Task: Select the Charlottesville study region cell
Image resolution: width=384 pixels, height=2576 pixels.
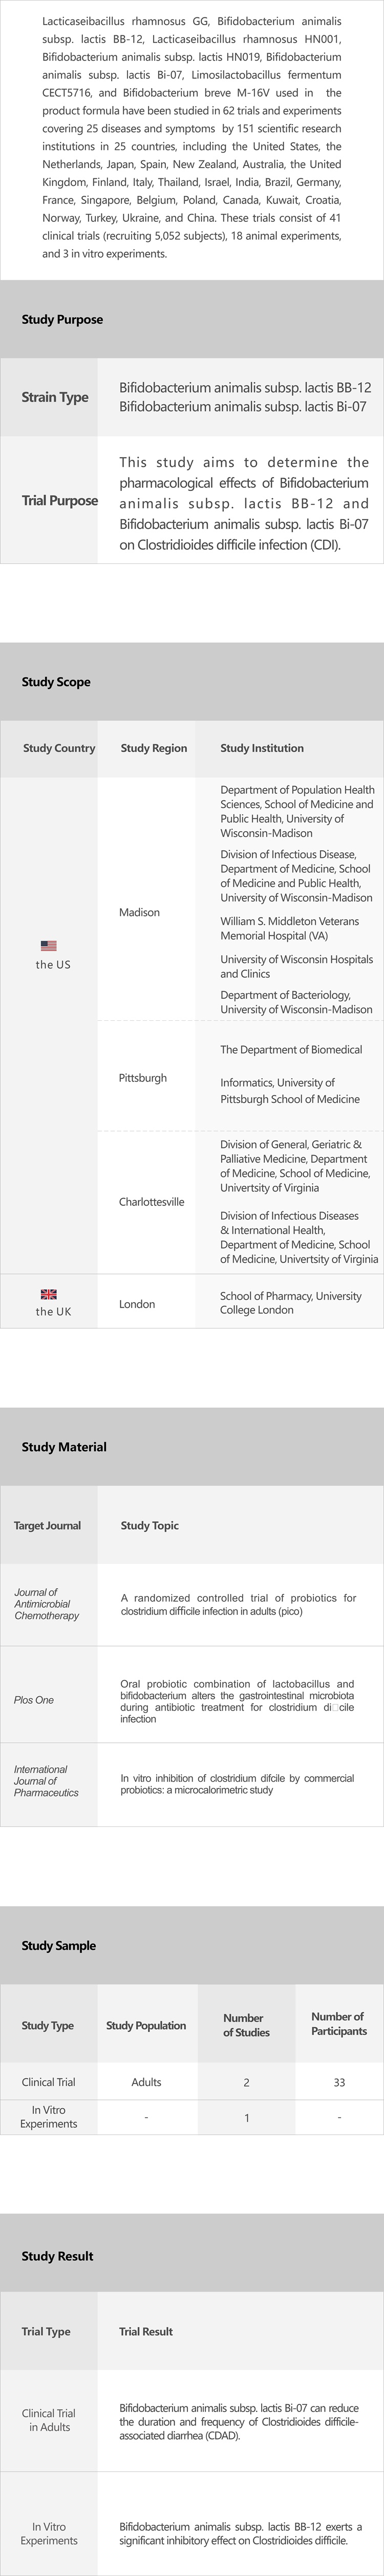Action: tap(151, 1202)
